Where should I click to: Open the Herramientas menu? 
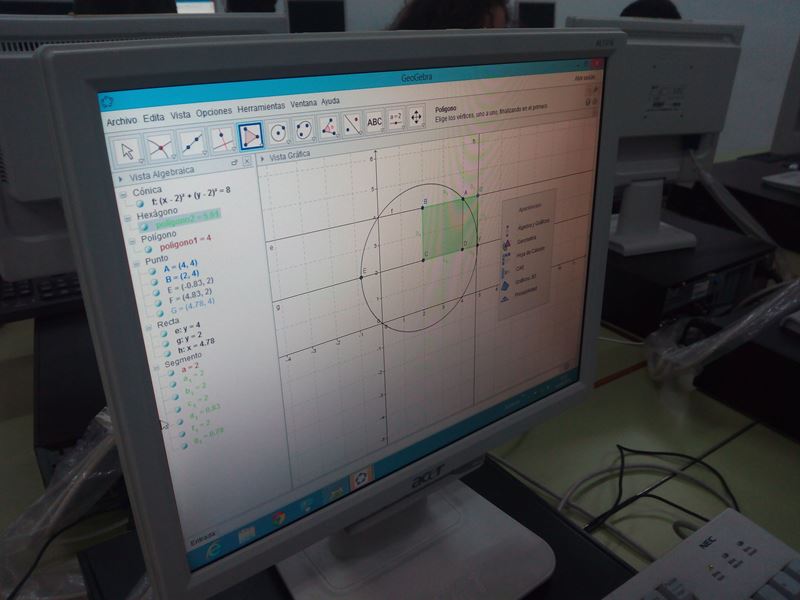click(x=261, y=107)
